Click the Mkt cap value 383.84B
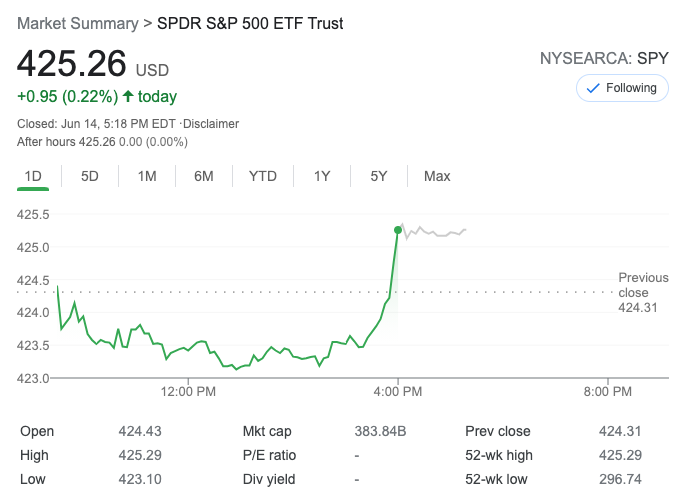Screen dimensions: 692x502 click(381, 431)
